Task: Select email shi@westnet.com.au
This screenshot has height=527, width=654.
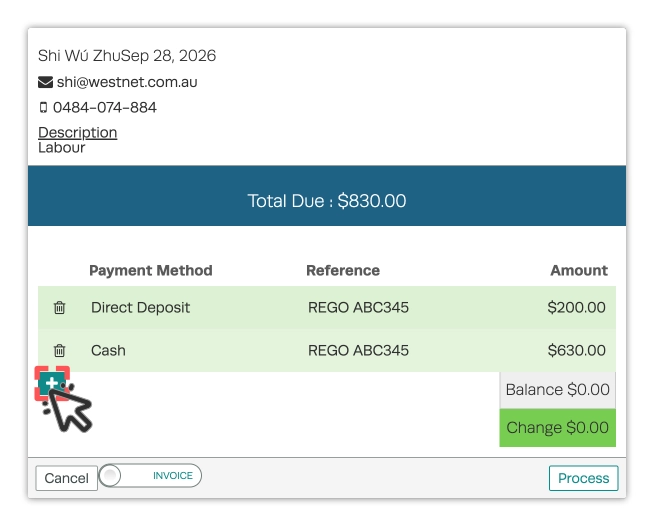Action: point(127,82)
